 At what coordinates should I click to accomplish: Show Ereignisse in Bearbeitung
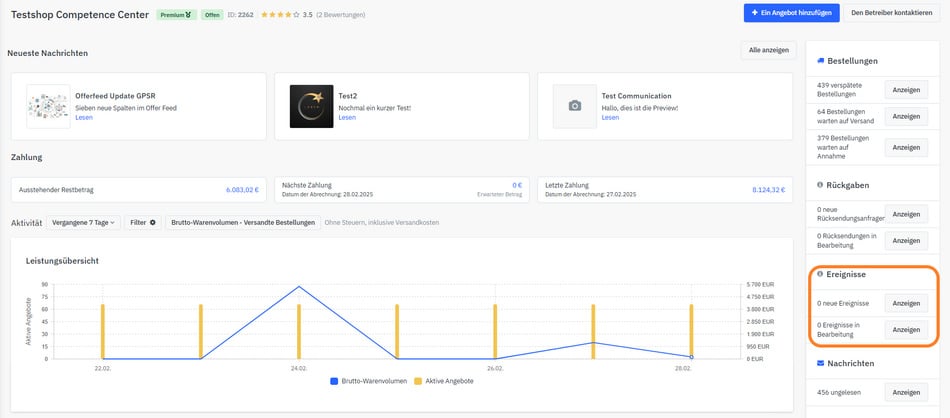point(906,330)
